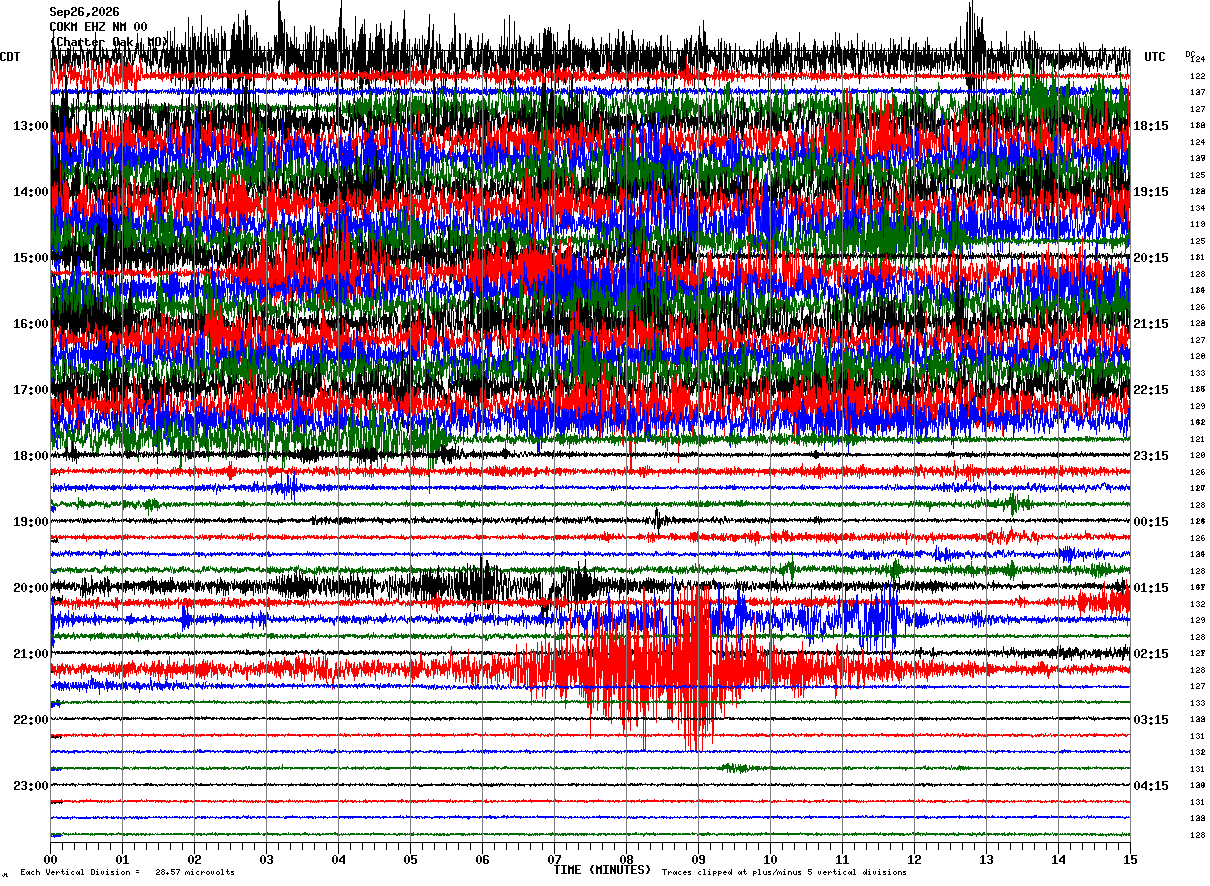Click the traces clipped footnote text
Viewport: 1210px width, 886px height.
point(784,872)
